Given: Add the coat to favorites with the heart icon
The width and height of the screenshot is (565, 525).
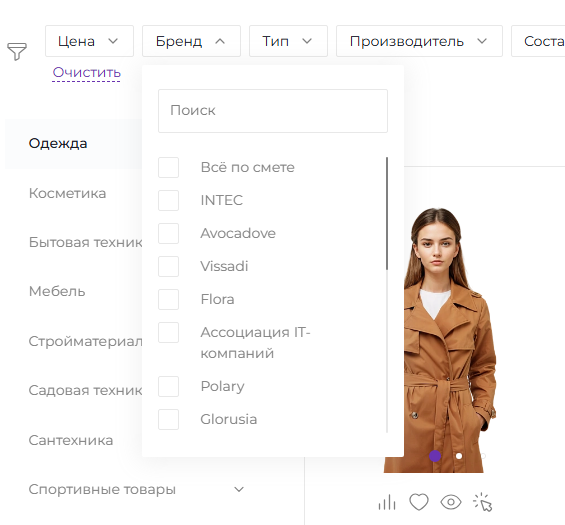Looking at the screenshot, I should tap(419, 502).
